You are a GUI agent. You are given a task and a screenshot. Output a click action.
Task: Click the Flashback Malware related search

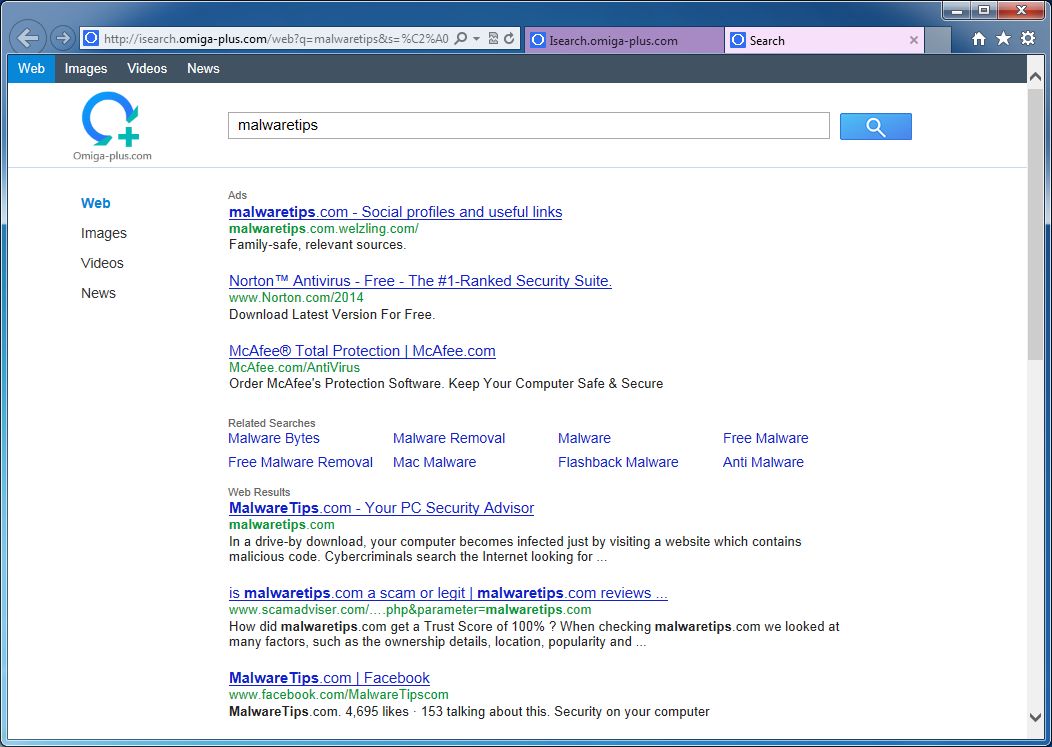click(618, 462)
